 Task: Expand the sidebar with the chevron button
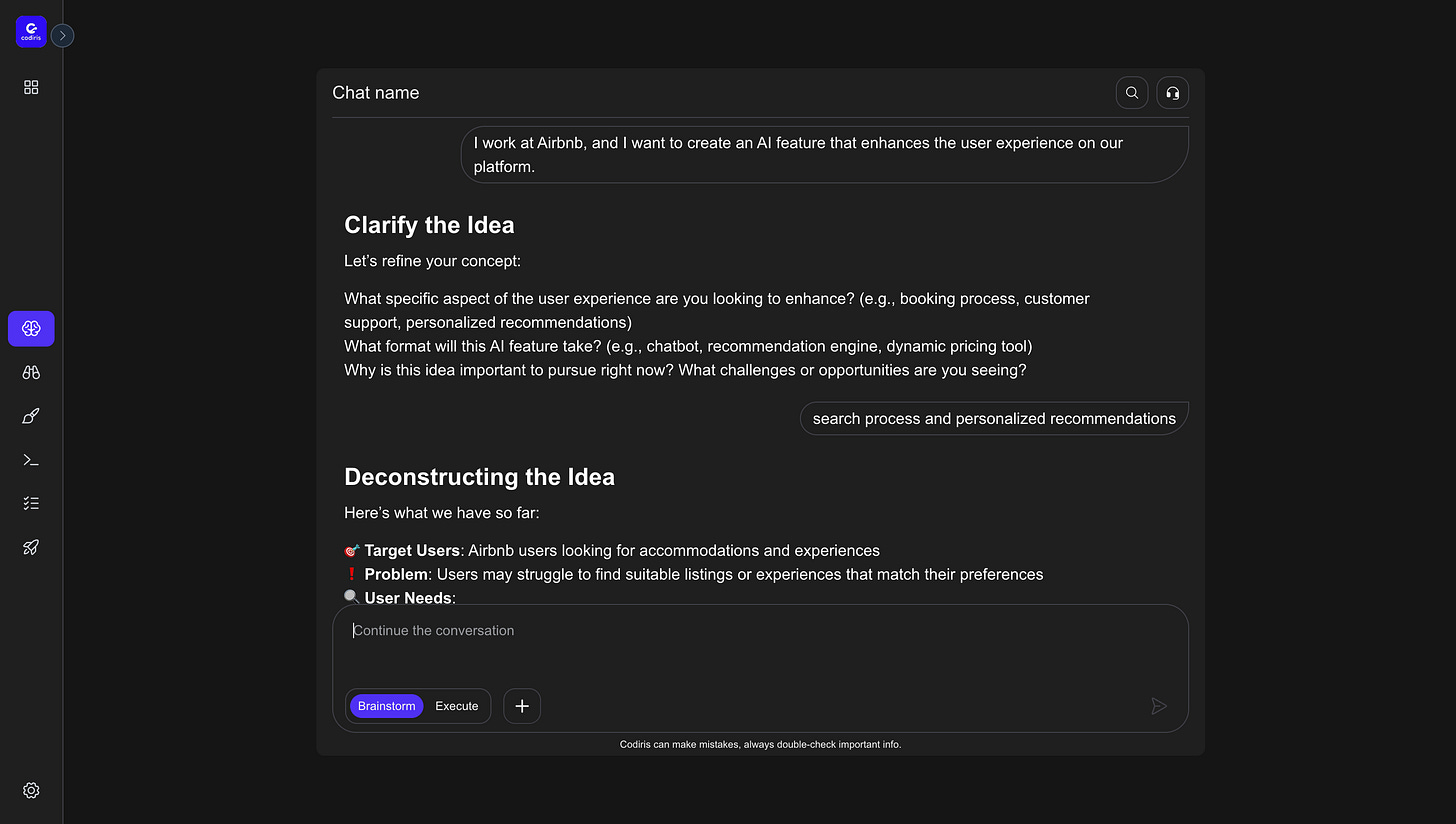[62, 36]
